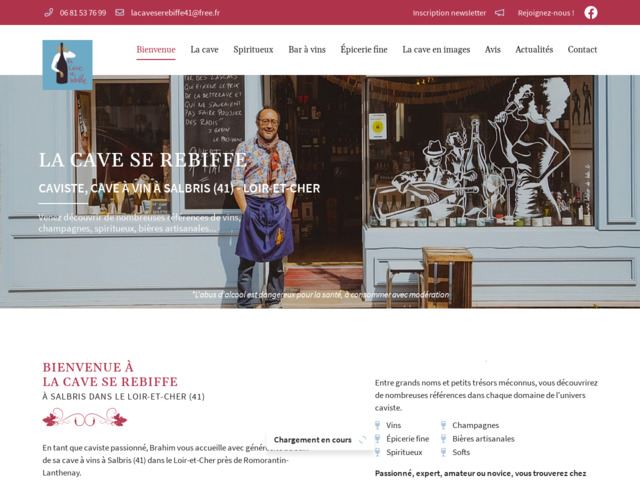Click the glass icon beside Spiritueux list item
Image resolution: width=640 pixels, height=480 pixels.
point(378,452)
